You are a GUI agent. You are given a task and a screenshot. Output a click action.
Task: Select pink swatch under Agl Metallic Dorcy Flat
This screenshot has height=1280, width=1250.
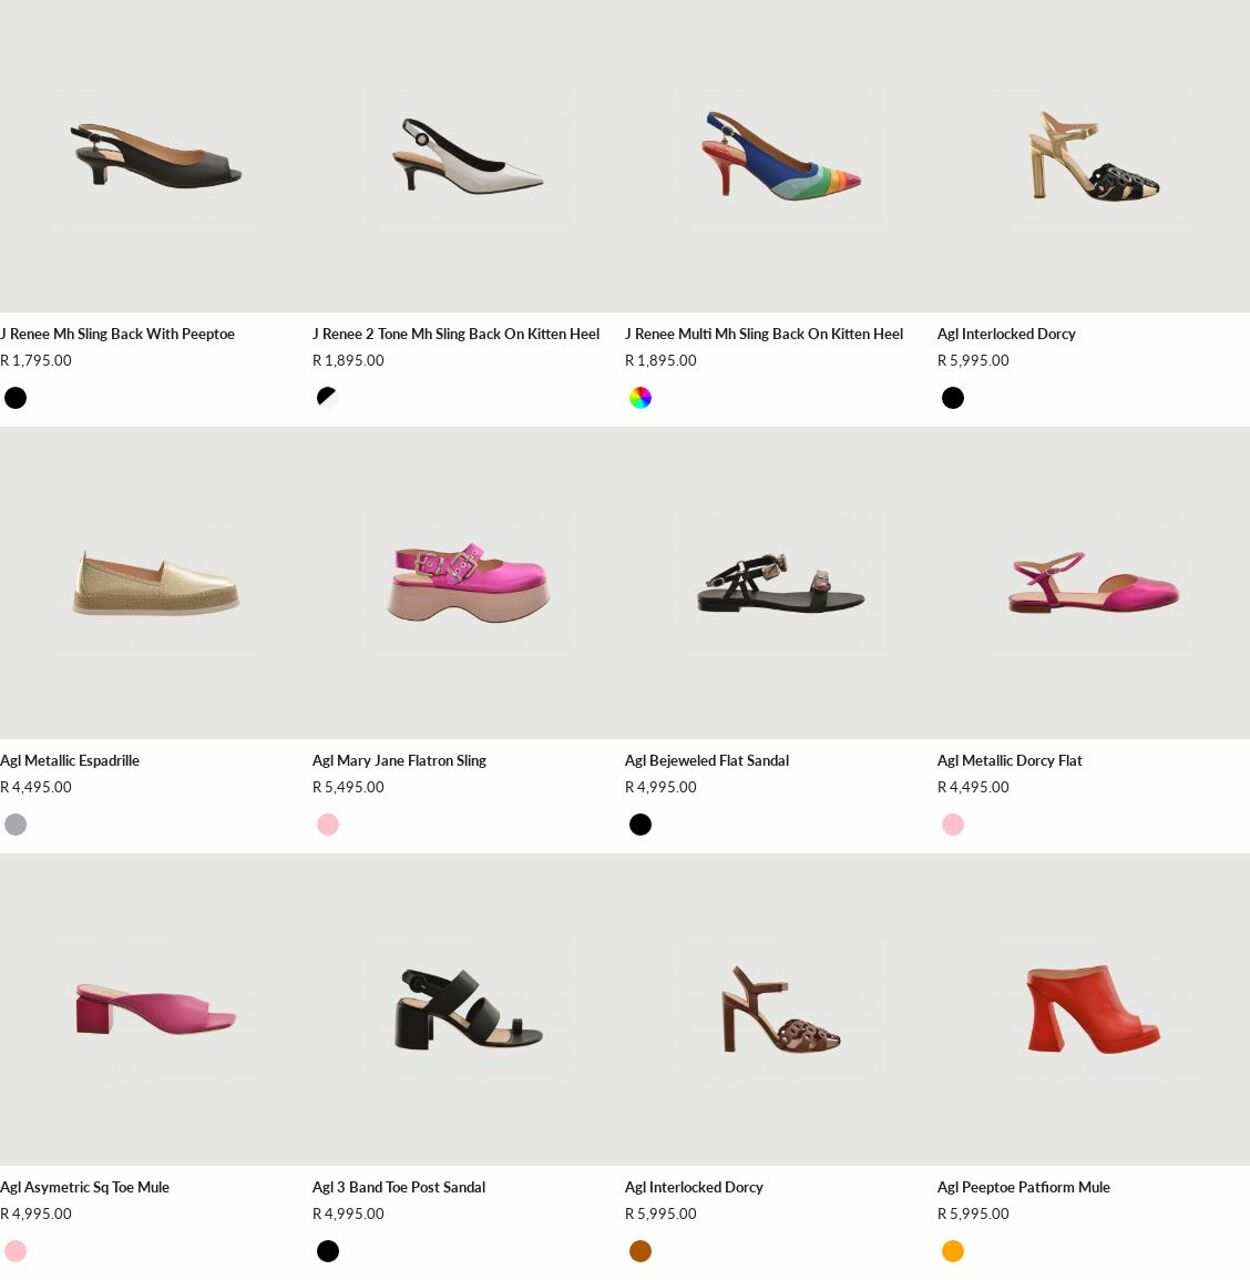(953, 825)
